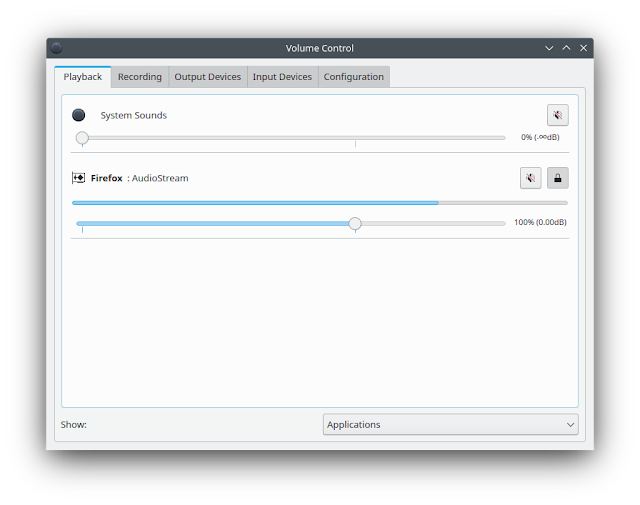The height and width of the screenshot is (505, 640).
Task: Switch to the Recording tab
Action: pos(140,77)
